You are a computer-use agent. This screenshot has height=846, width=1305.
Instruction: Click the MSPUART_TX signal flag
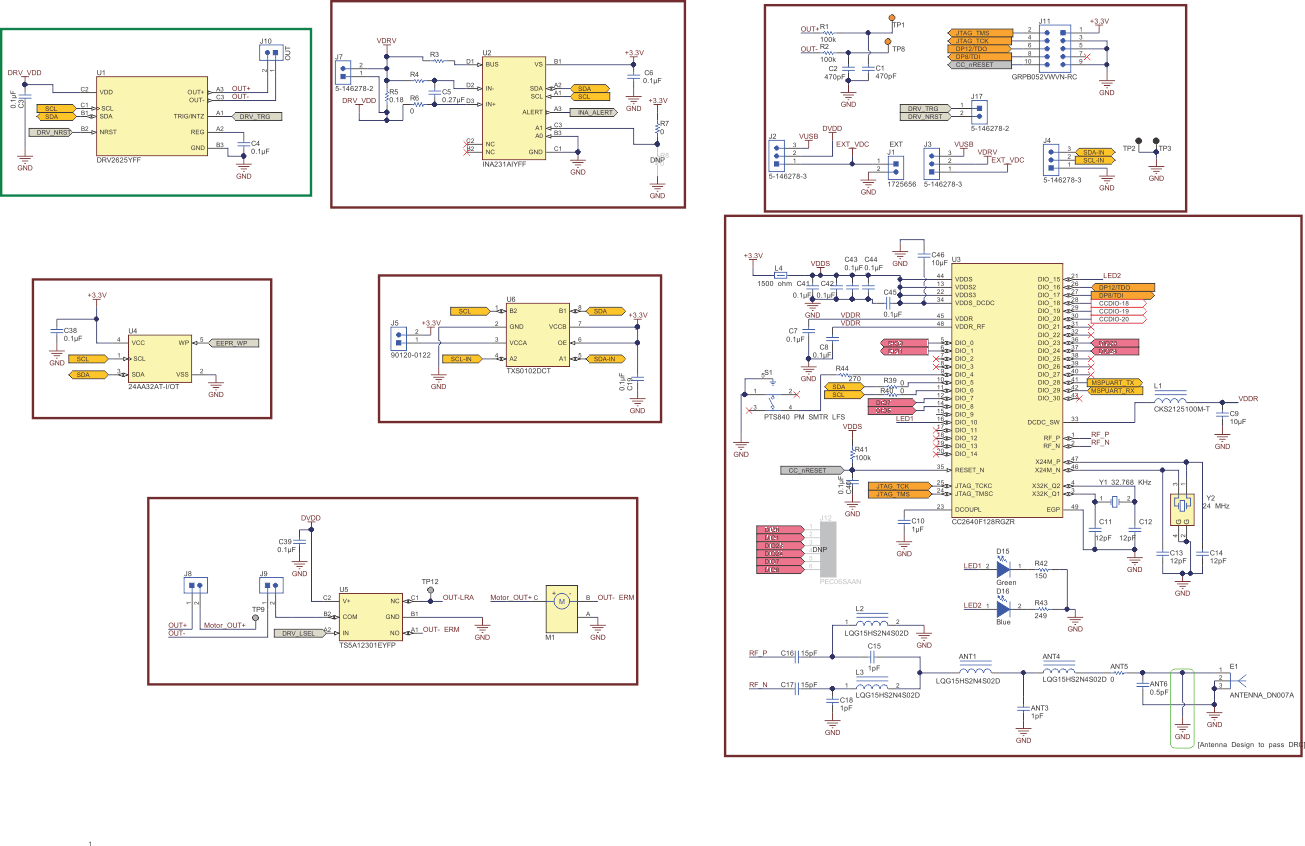(1113, 383)
